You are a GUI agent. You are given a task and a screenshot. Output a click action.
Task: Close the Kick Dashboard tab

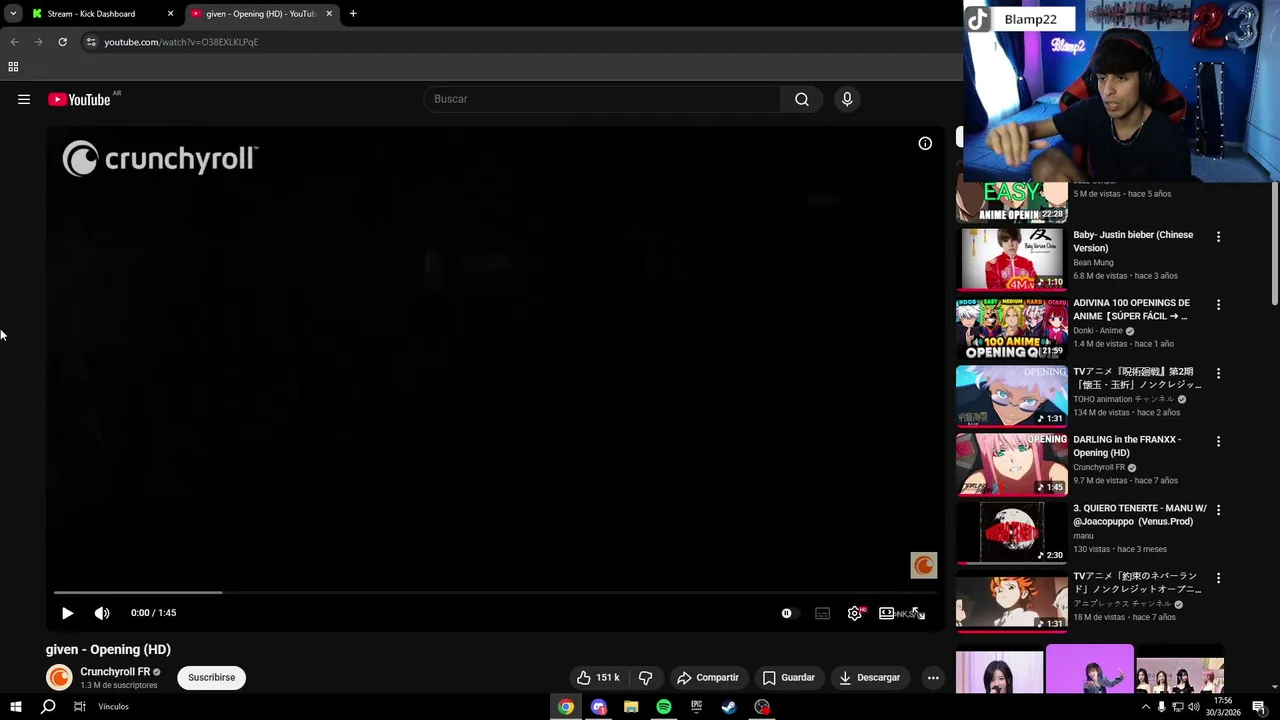[x=170, y=14]
